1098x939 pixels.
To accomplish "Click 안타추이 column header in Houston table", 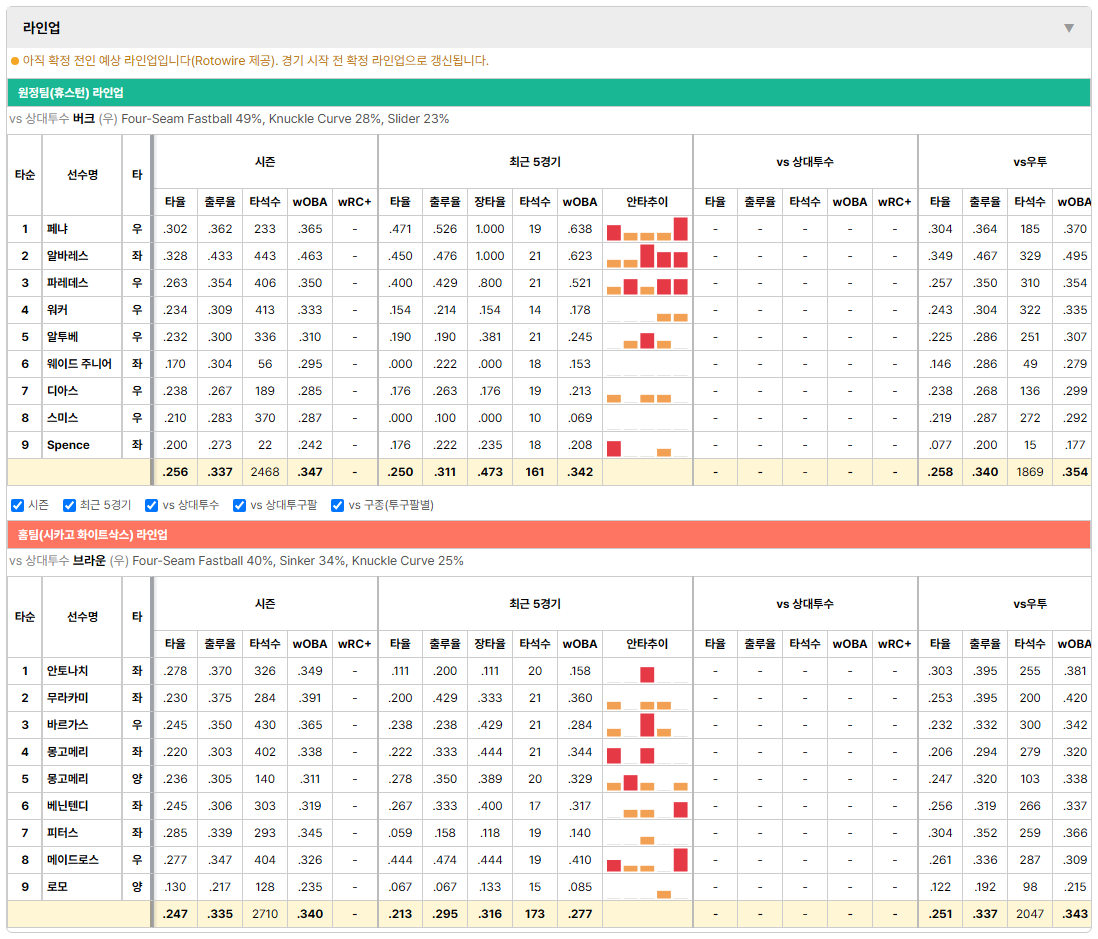I will click(x=647, y=202).
